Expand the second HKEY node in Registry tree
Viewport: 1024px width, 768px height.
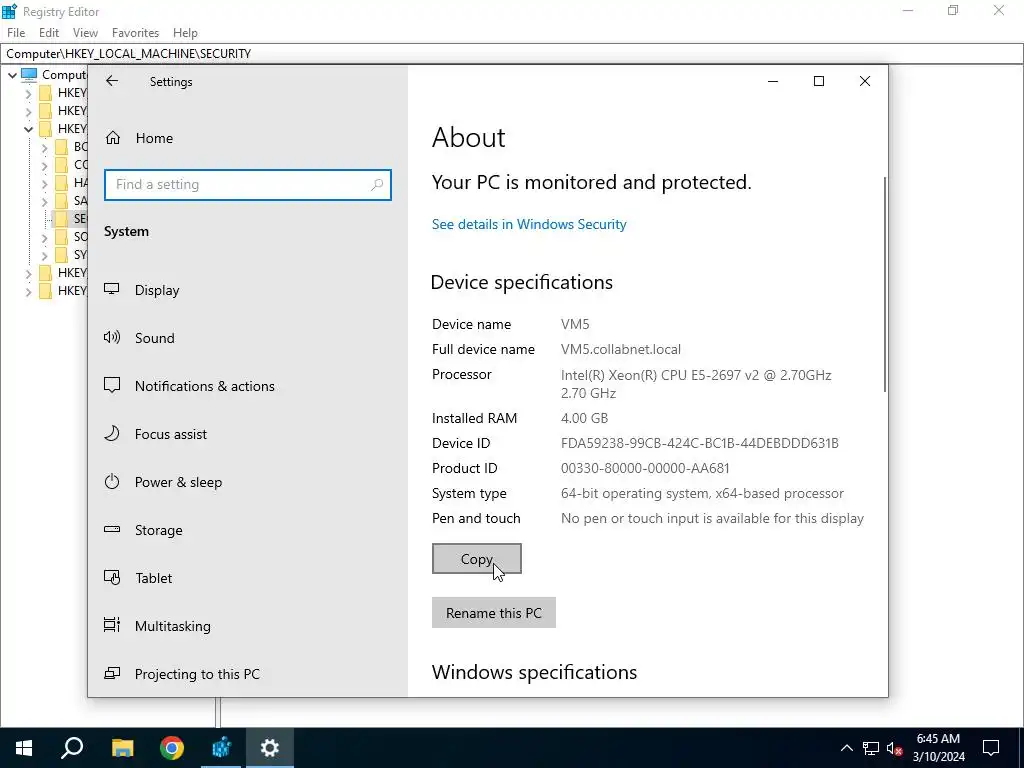coord(28,111)
